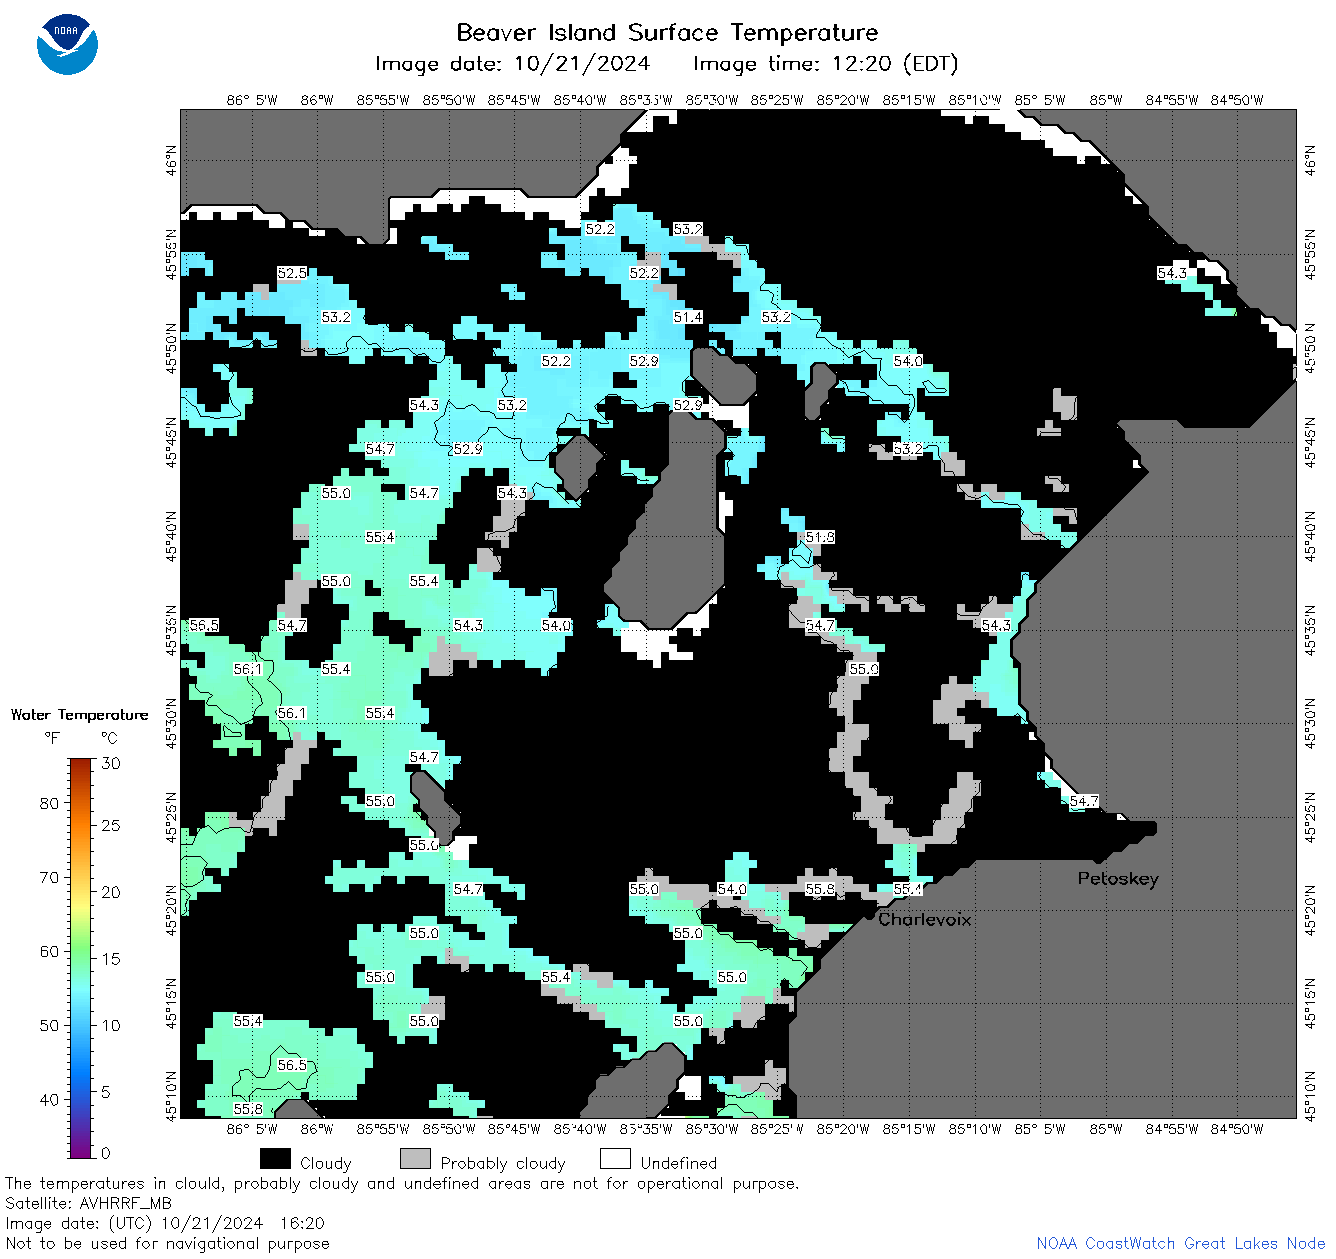
Task: Select the title Beaver Island Surface Temperature
Action: [667, 32]
